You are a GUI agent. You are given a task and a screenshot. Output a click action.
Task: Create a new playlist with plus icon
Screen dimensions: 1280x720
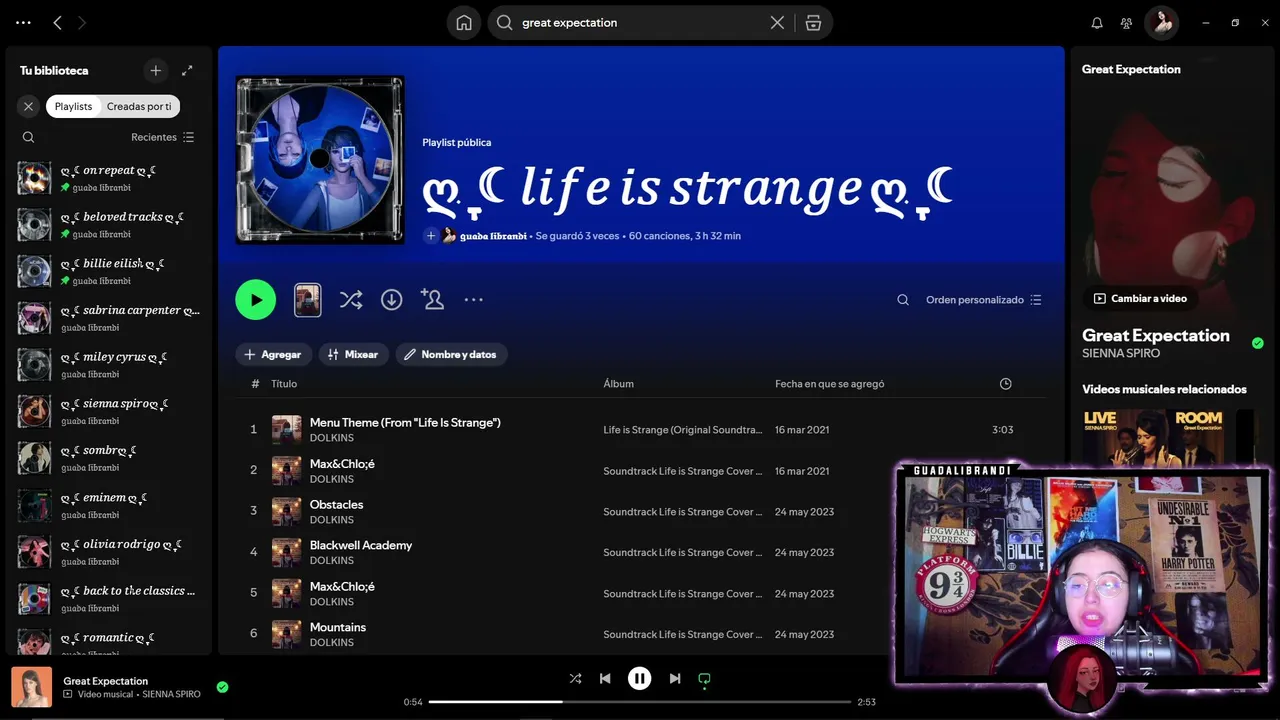pyautogui.click(x=155, y=70)
